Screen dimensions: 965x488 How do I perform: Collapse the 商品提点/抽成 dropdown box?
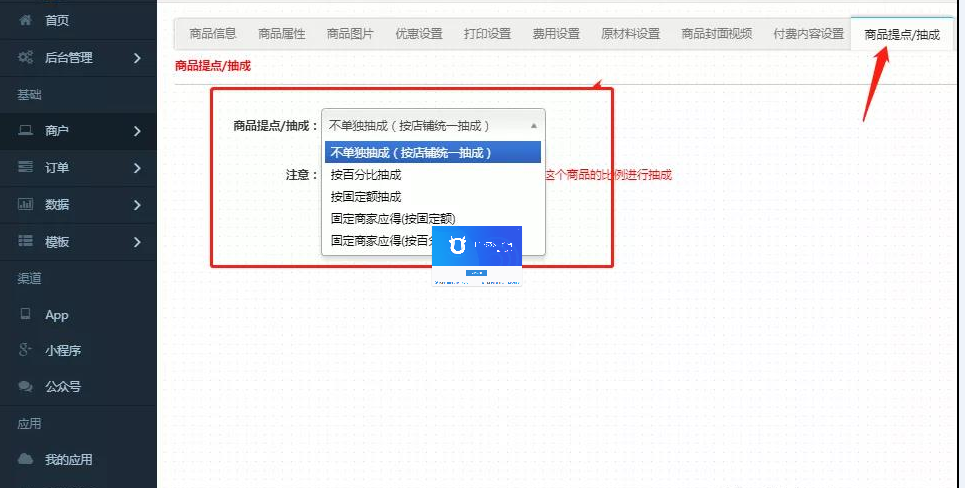[x=433, y=126]
